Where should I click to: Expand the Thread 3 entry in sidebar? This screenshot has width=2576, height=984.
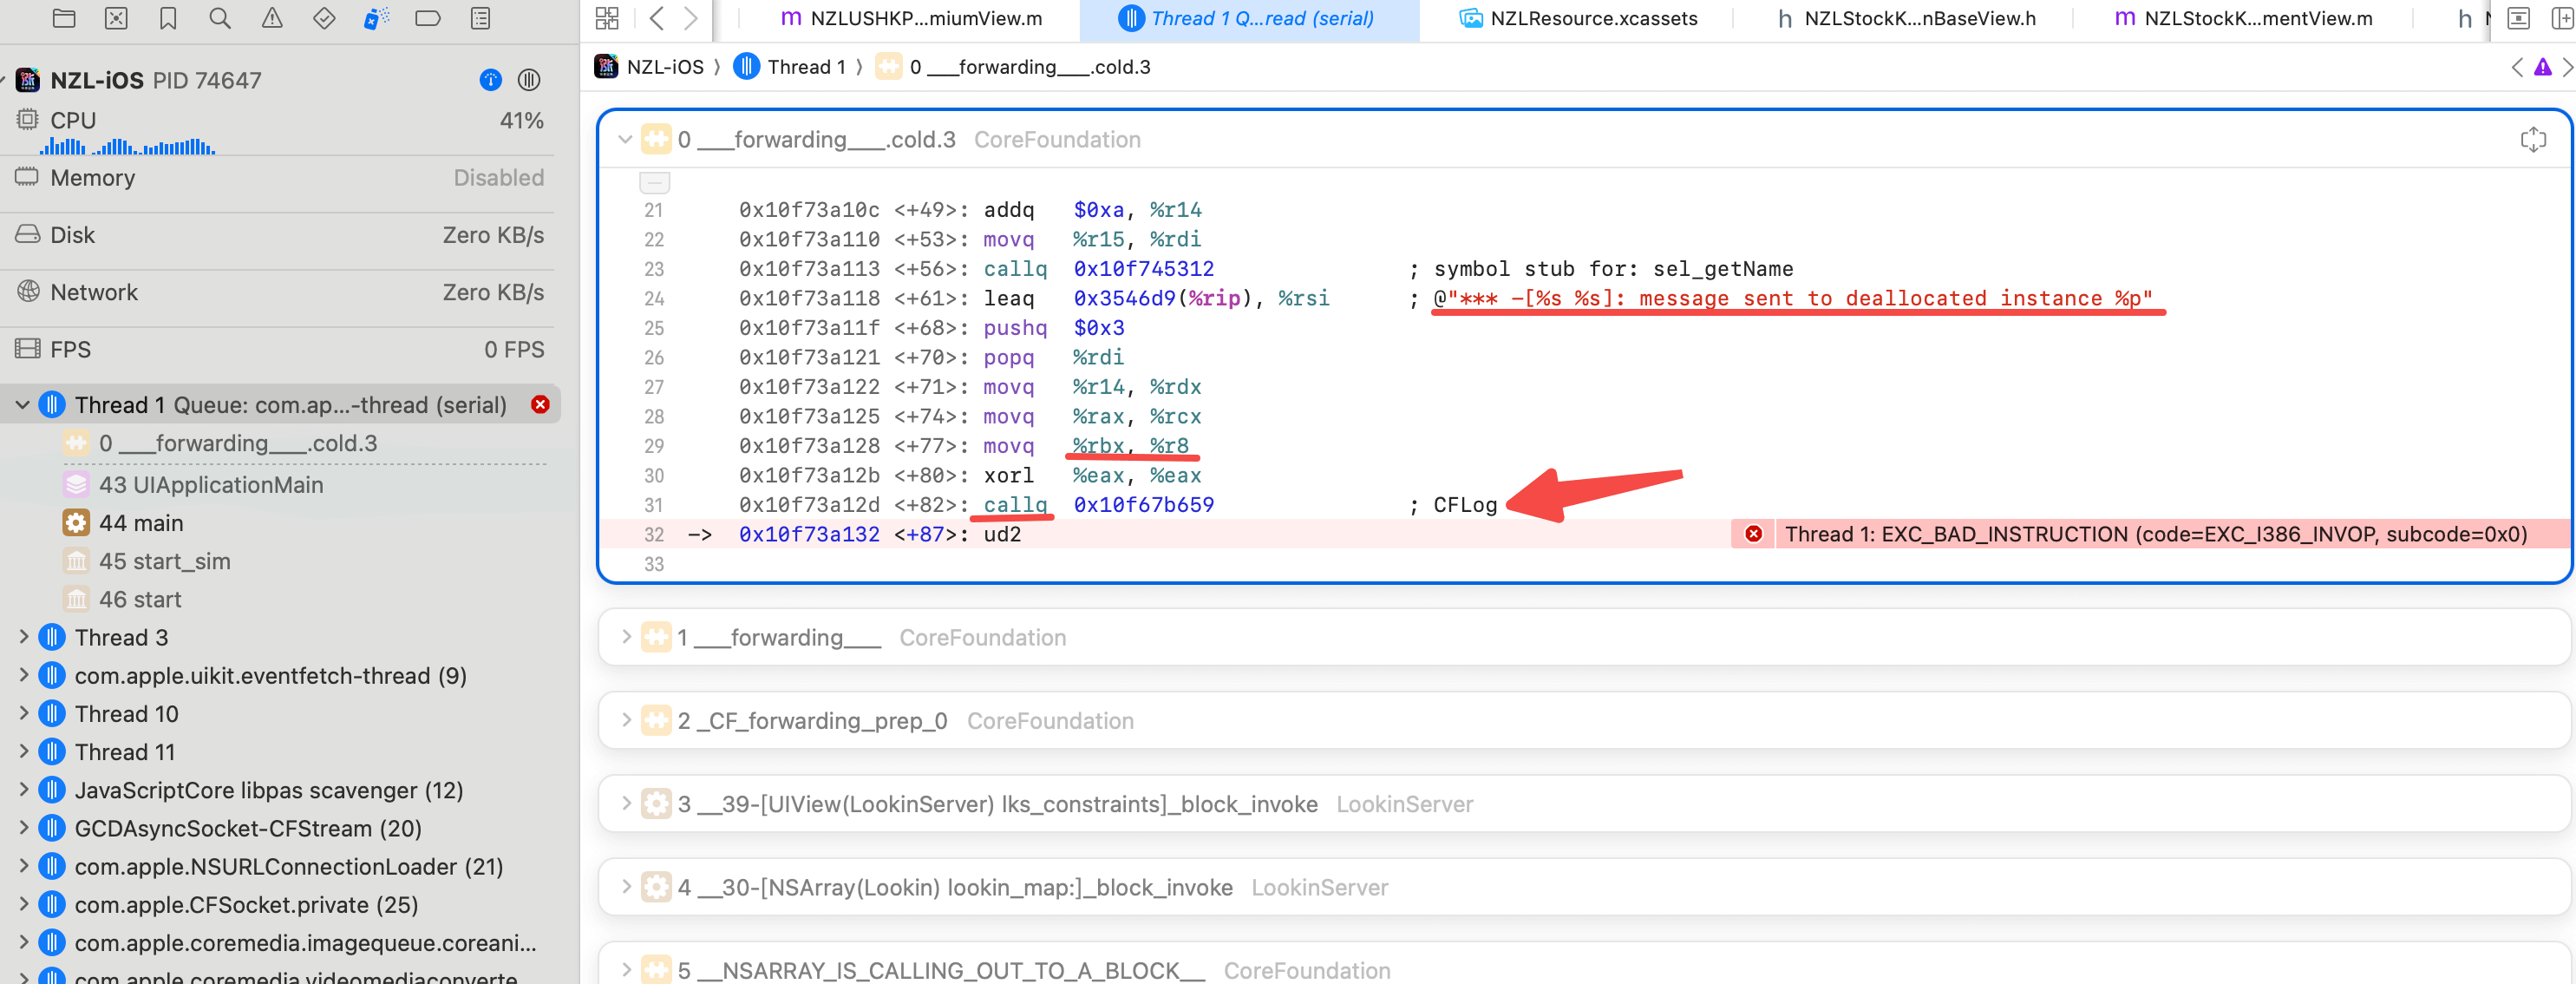(x=24, y=636)
